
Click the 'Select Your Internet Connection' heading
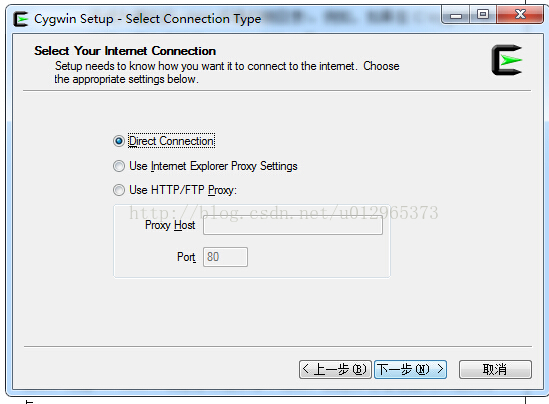pos(125,51)
